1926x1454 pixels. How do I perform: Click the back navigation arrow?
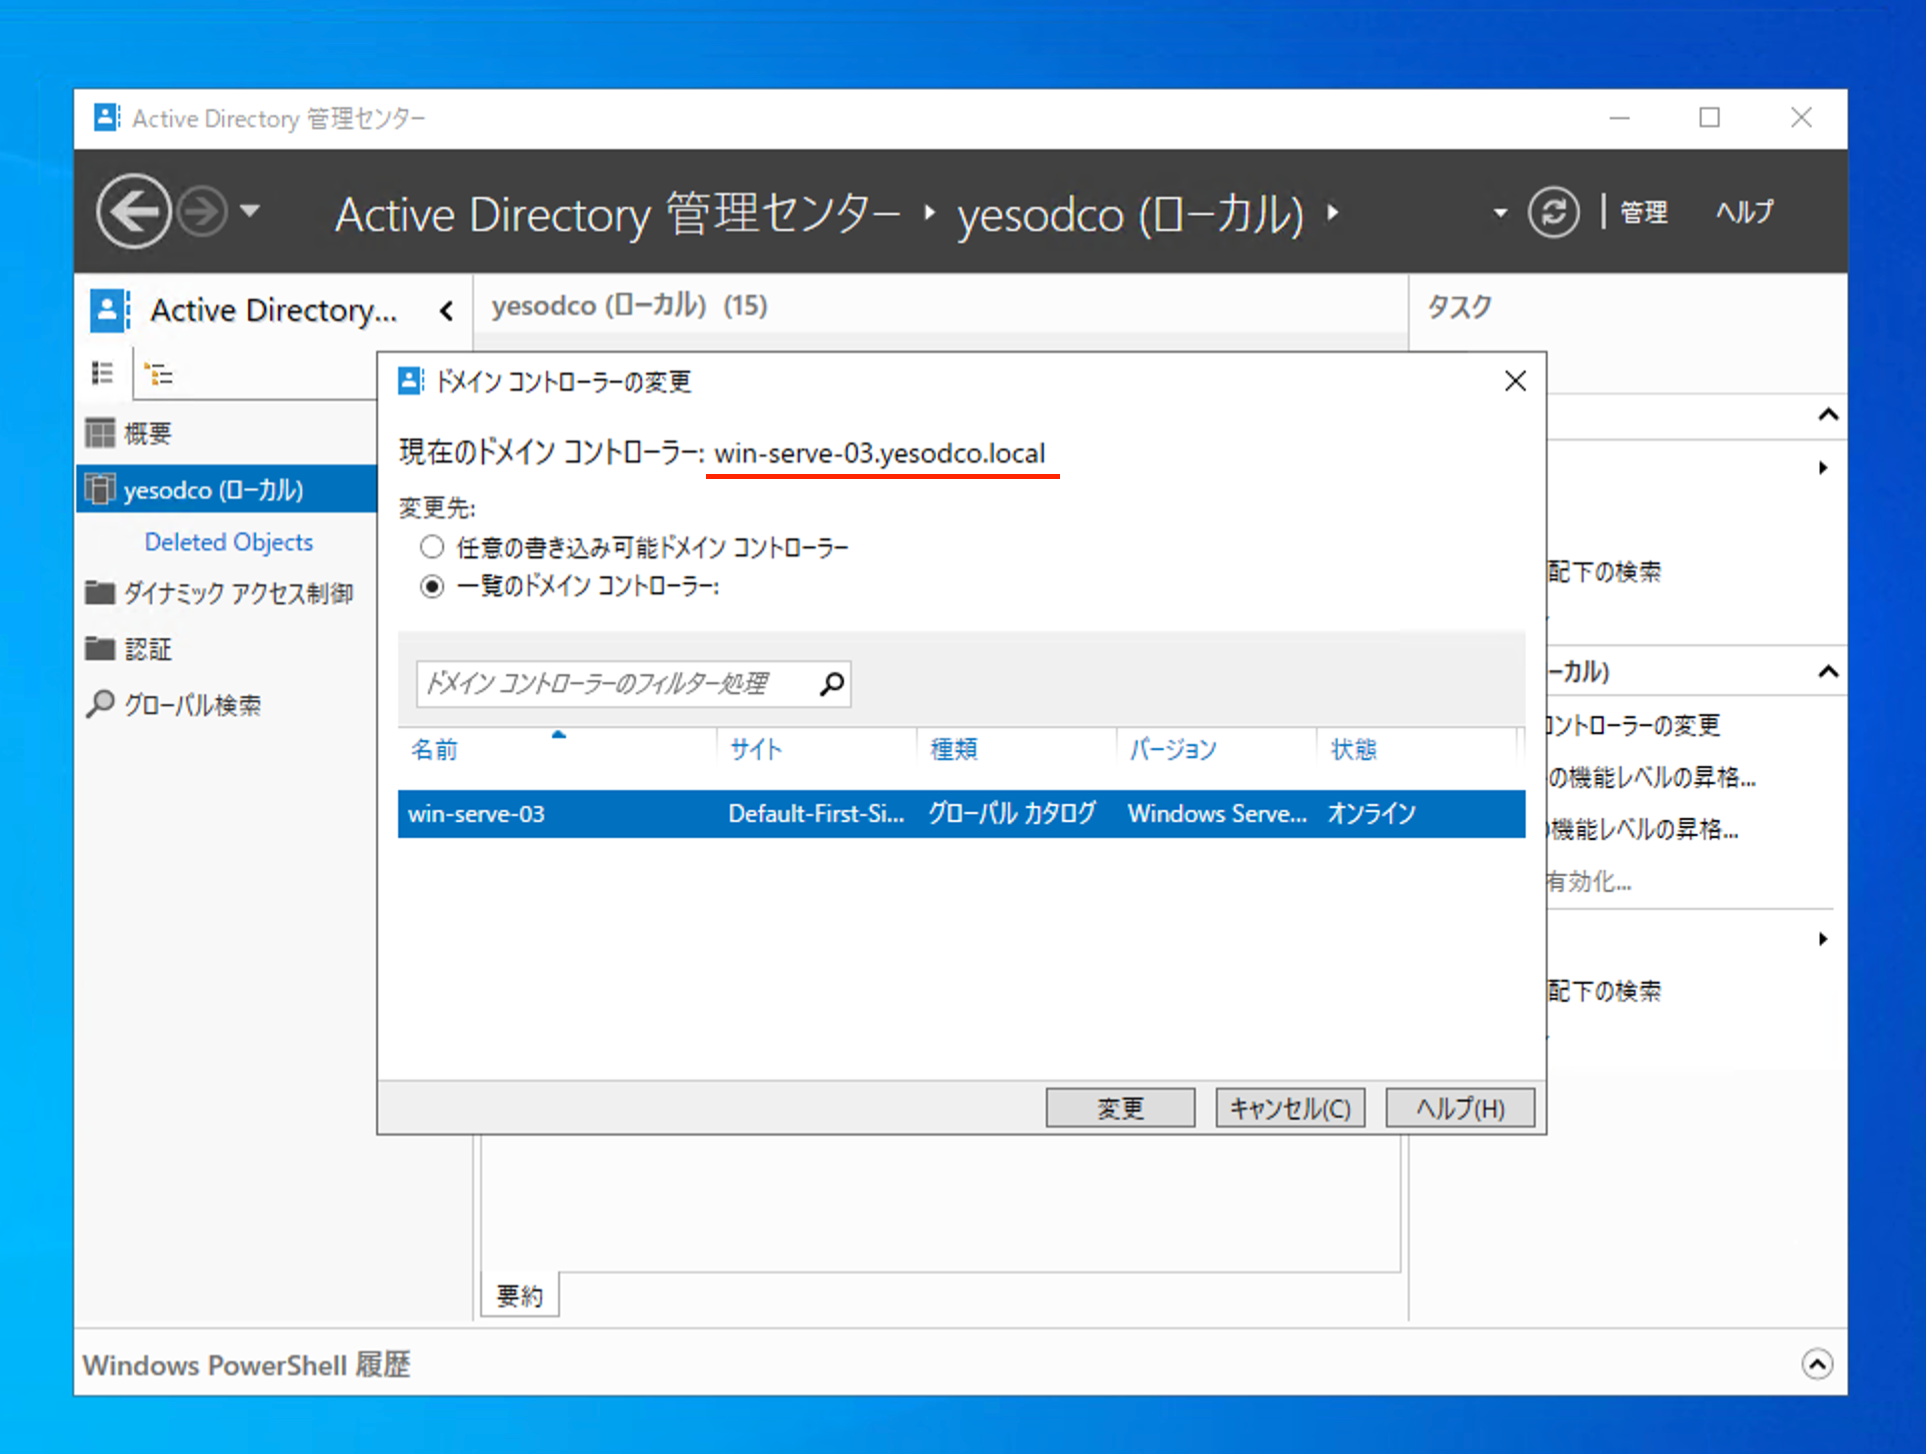pos(133,211)
